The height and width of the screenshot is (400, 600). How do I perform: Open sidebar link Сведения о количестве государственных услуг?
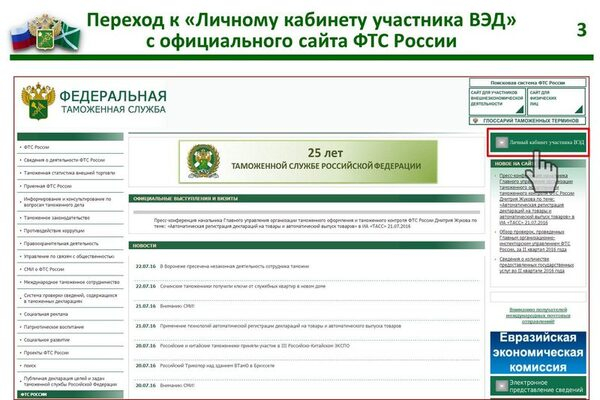coord(536,265)
